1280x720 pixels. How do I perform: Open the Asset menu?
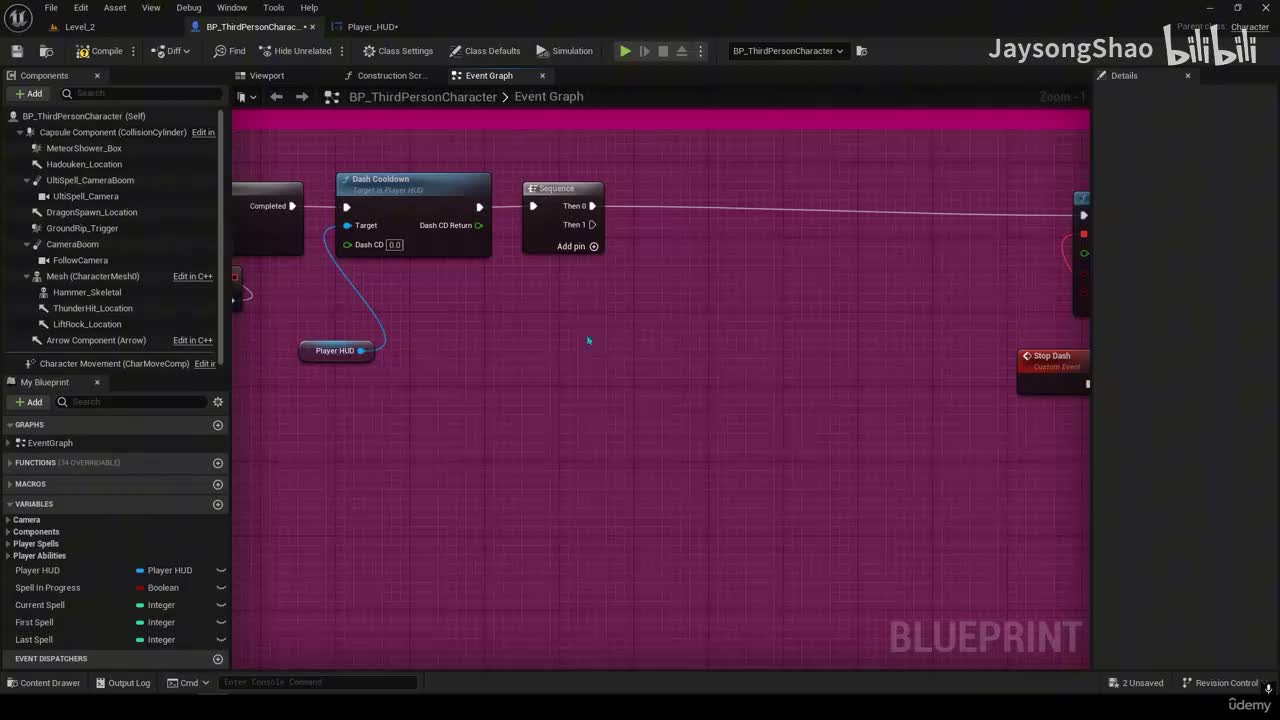pos(115,8)
